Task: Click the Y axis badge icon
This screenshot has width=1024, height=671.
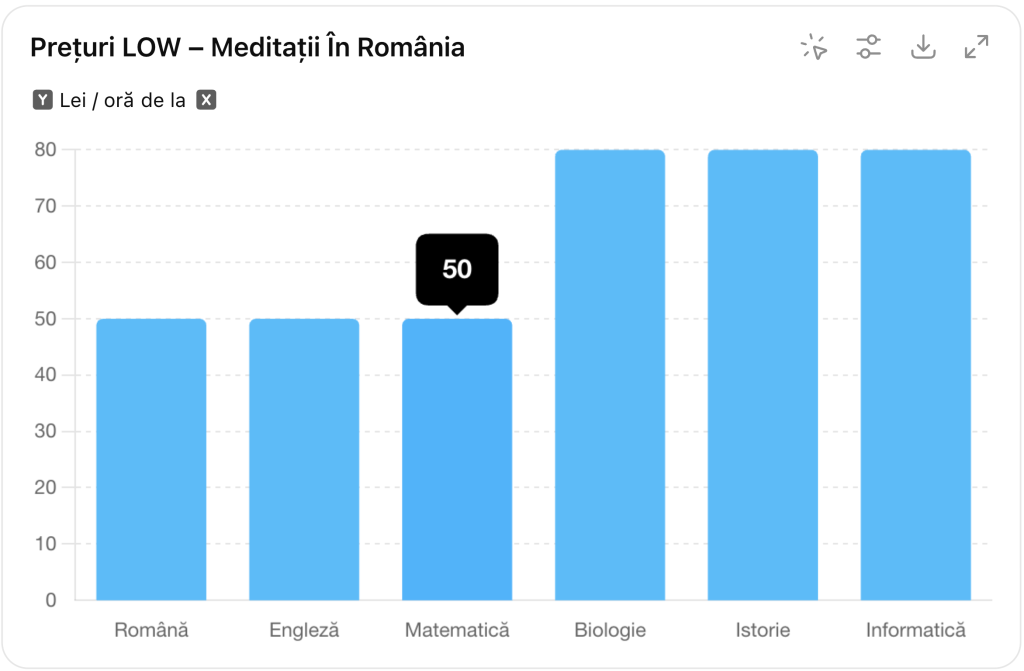Action: point(43,100)
